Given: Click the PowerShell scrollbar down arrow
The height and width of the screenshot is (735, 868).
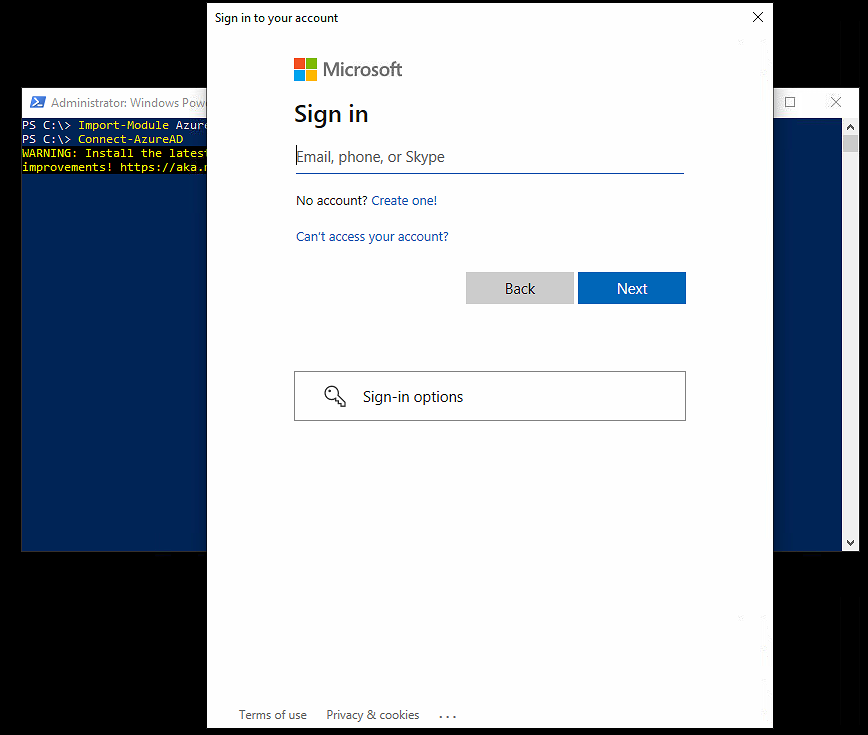Looking at the screenshot, I should point(850,543).
